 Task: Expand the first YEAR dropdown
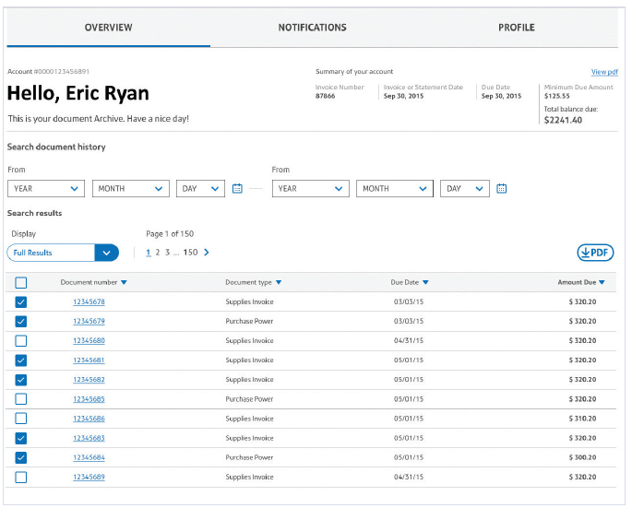coord(46,188)
